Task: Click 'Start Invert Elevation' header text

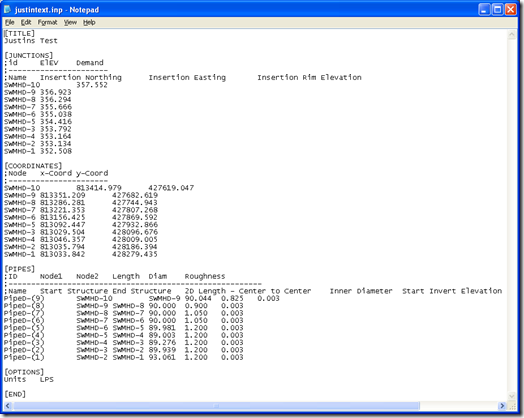Action: 452,291
